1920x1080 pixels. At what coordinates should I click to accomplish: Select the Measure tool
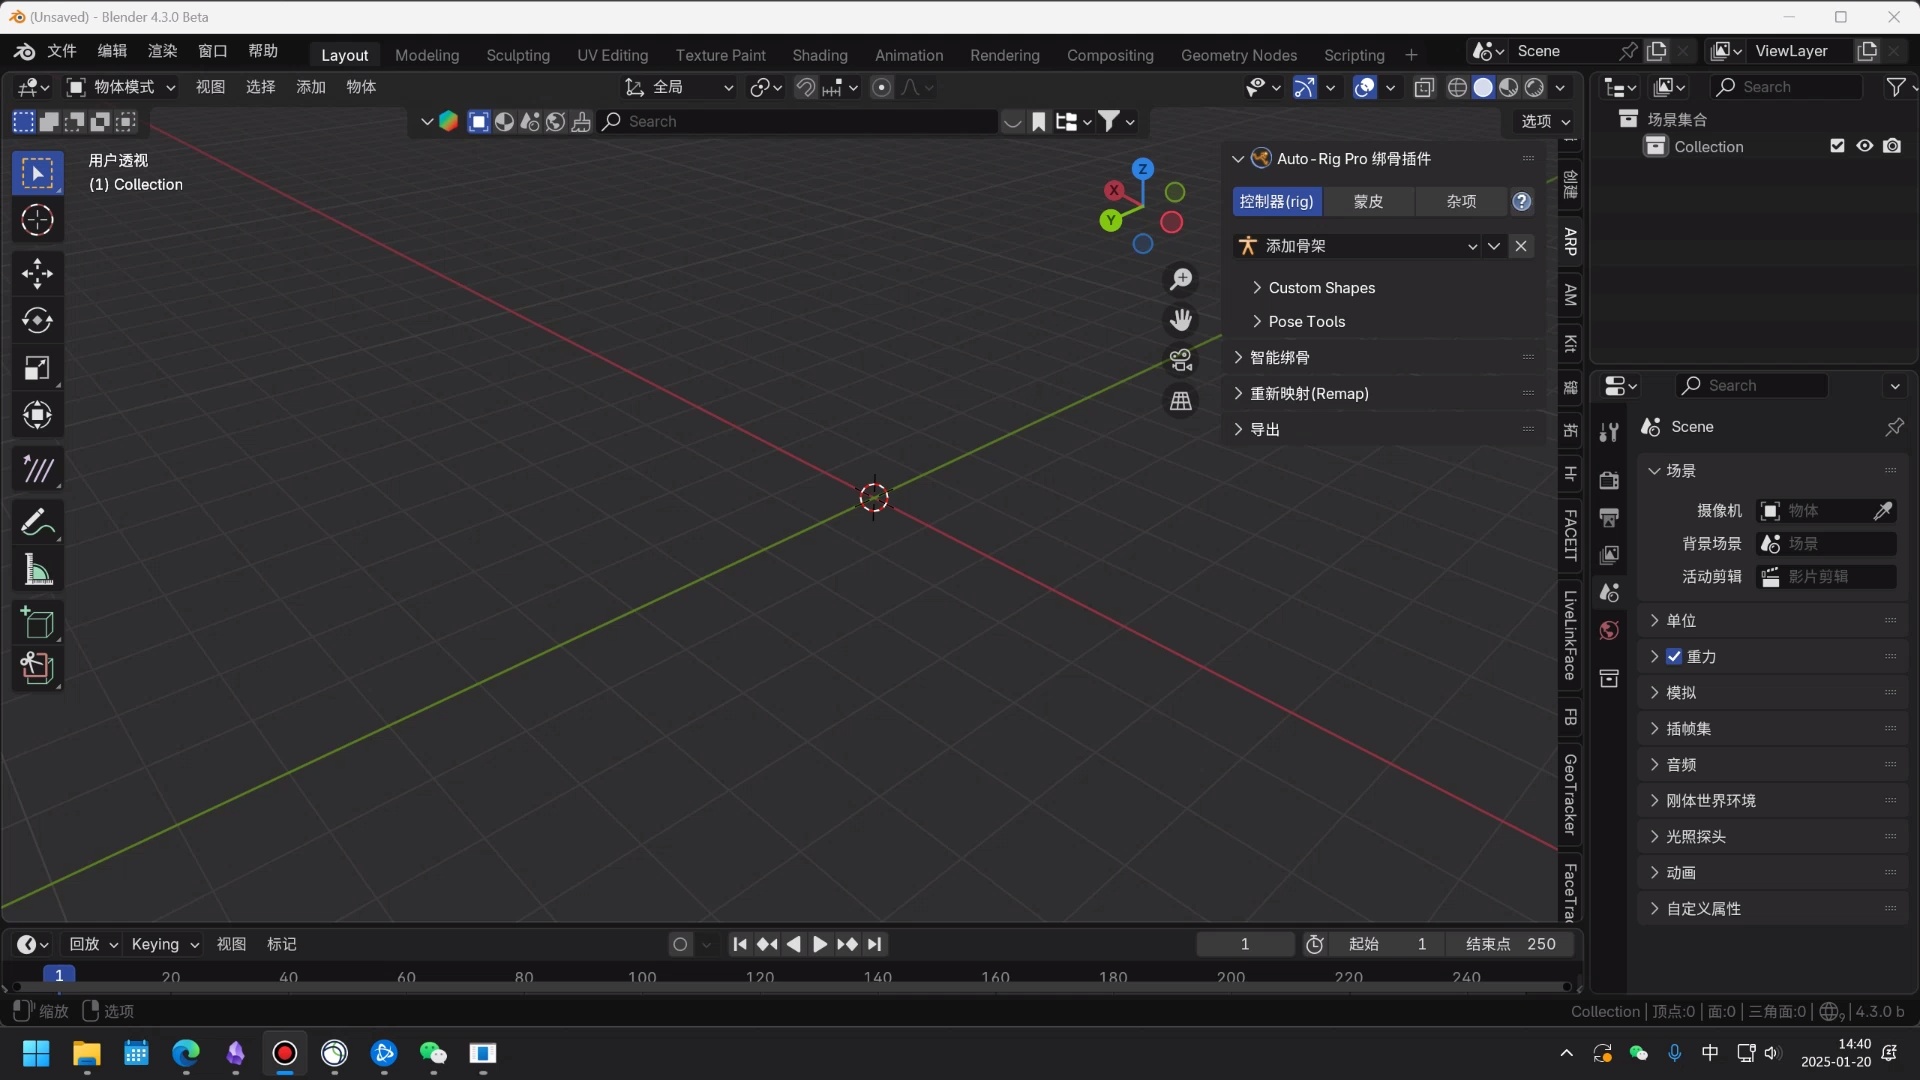(x=38, y=570)
